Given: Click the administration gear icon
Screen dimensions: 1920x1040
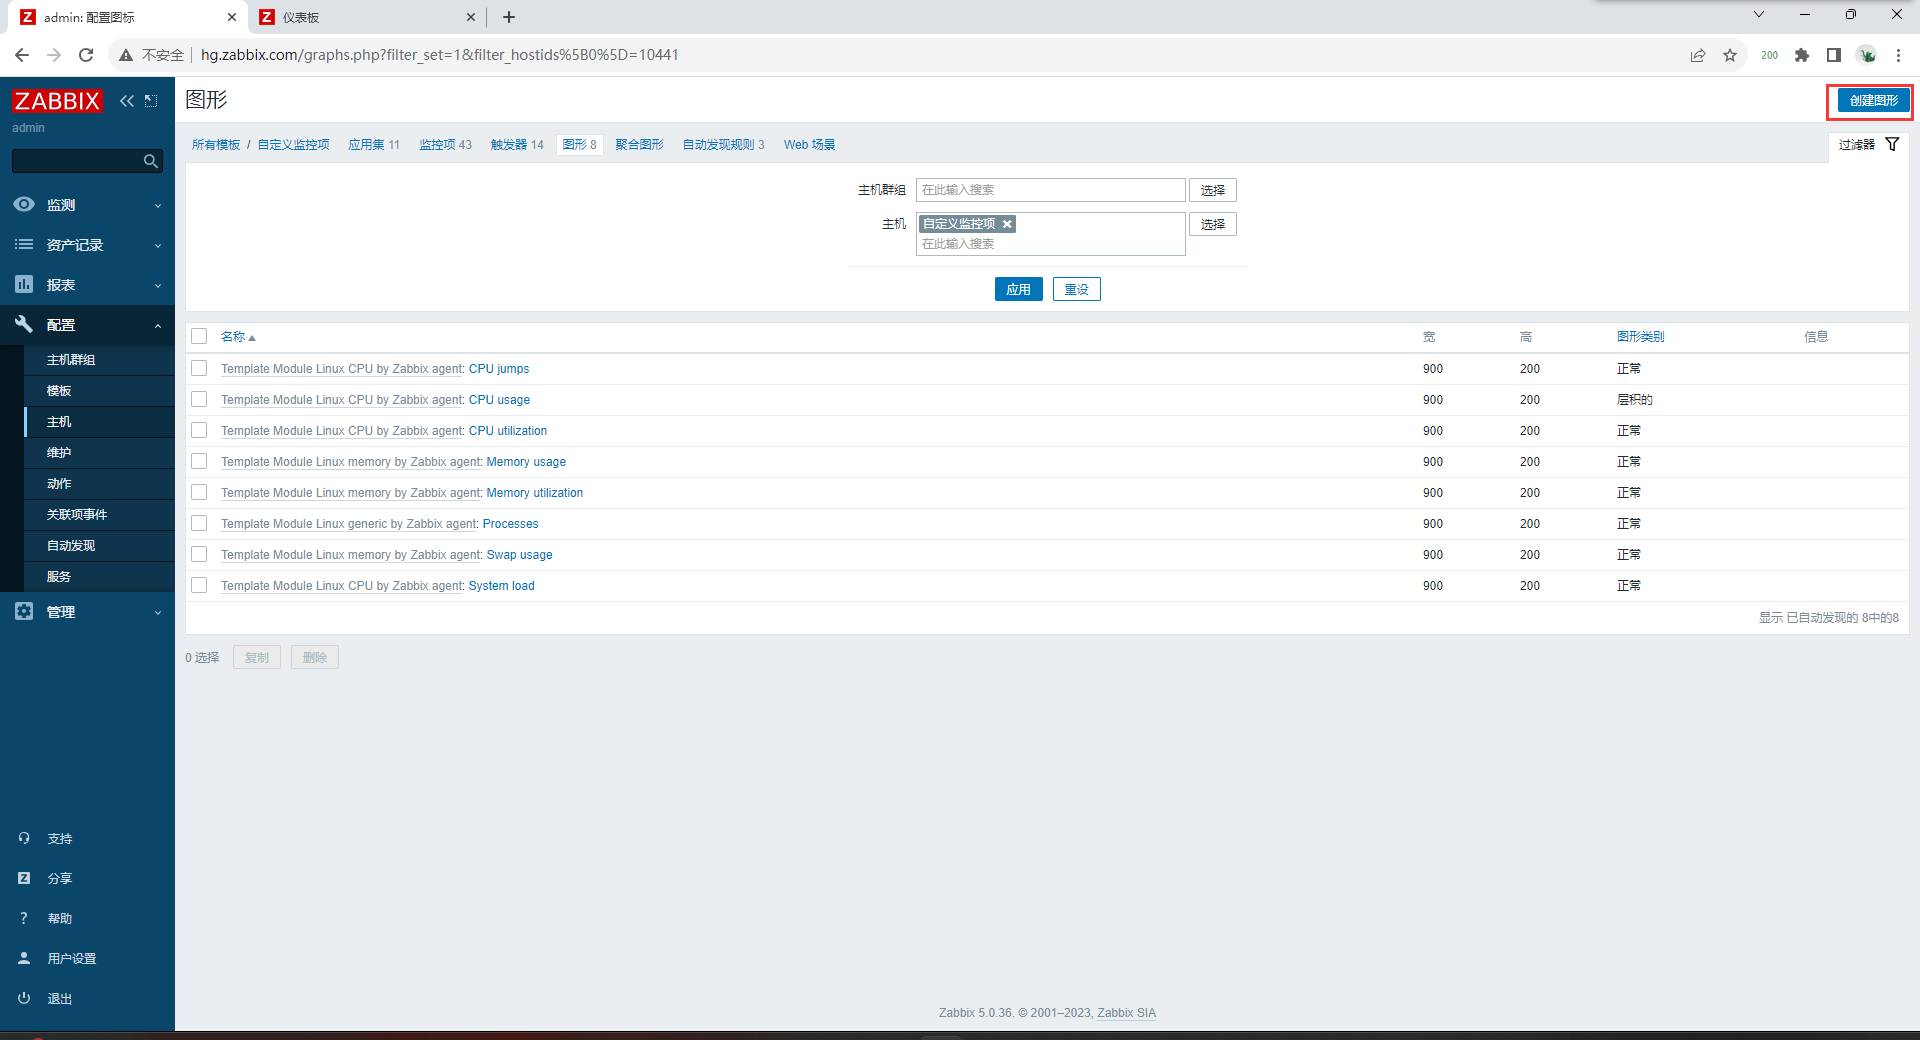Looking at the screenshot, I should (x=24, y=611).
